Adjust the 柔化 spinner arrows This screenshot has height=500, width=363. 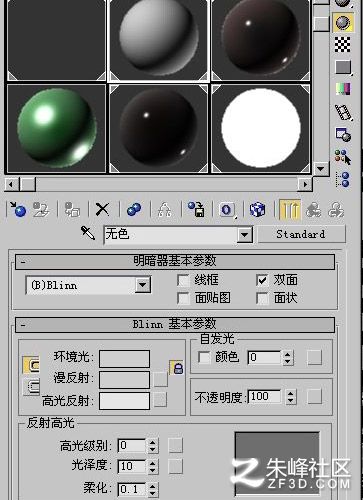tap(152, 489)
